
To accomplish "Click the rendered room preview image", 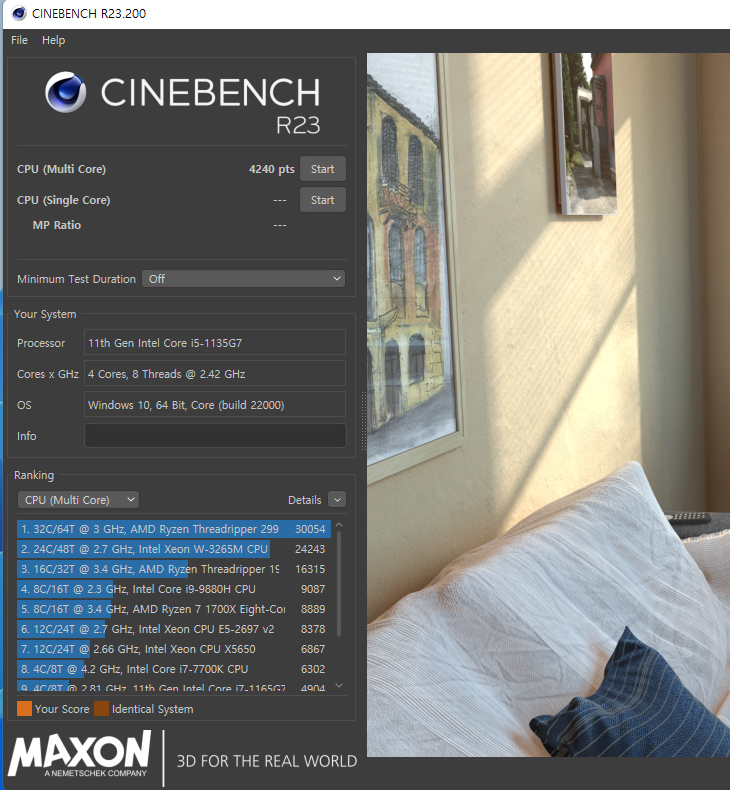I will click(x=548, y=405).
